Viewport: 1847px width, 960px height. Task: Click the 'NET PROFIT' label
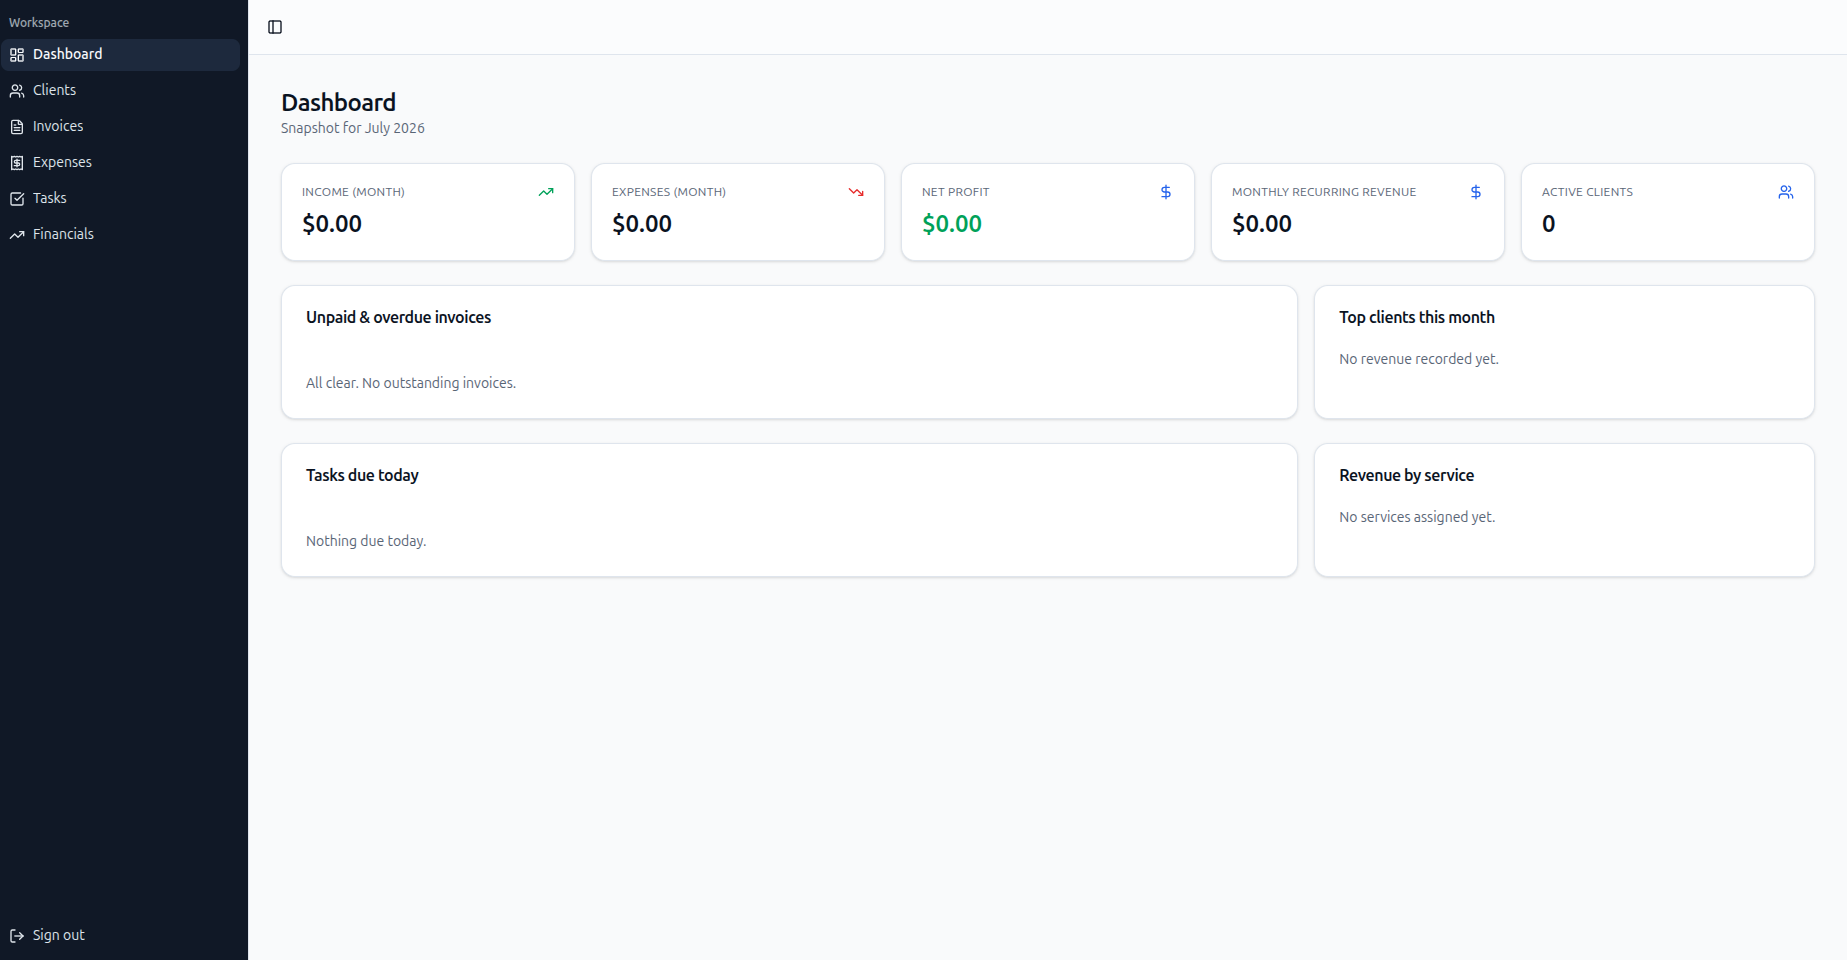click(955, 192)
